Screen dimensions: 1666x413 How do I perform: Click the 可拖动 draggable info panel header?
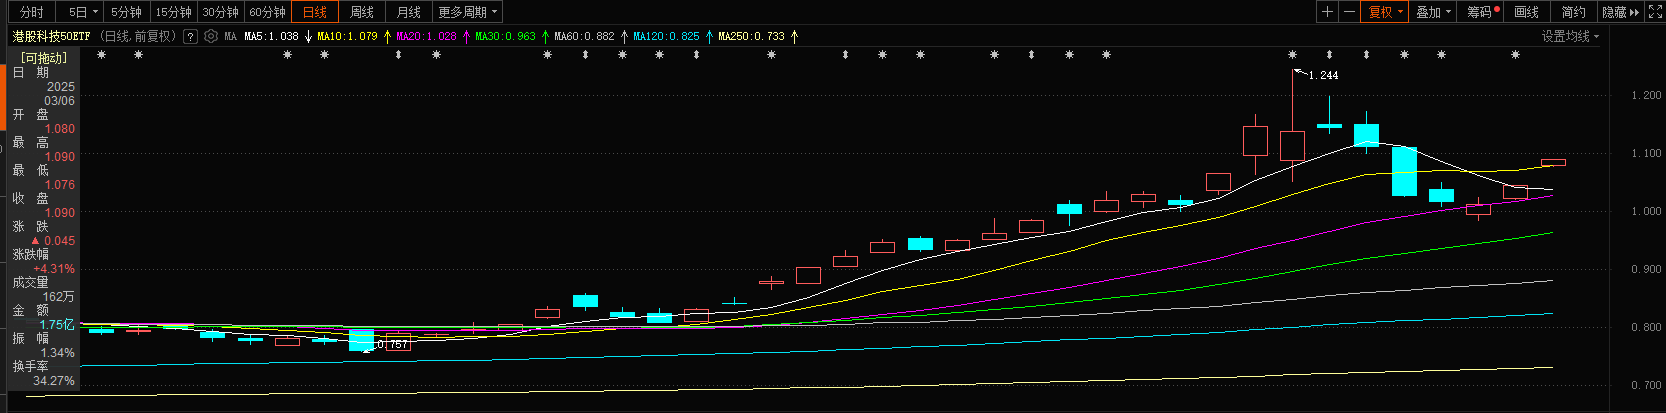click(x=44, y=58)
